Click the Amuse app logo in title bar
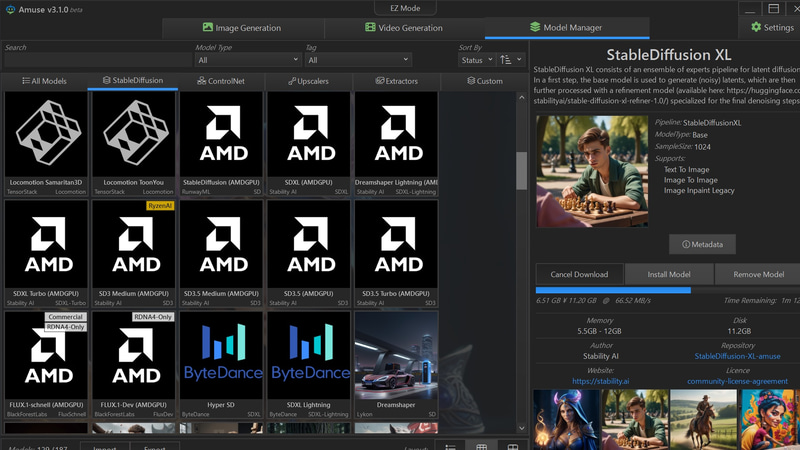800x450 pixels. tap(10, 9)
